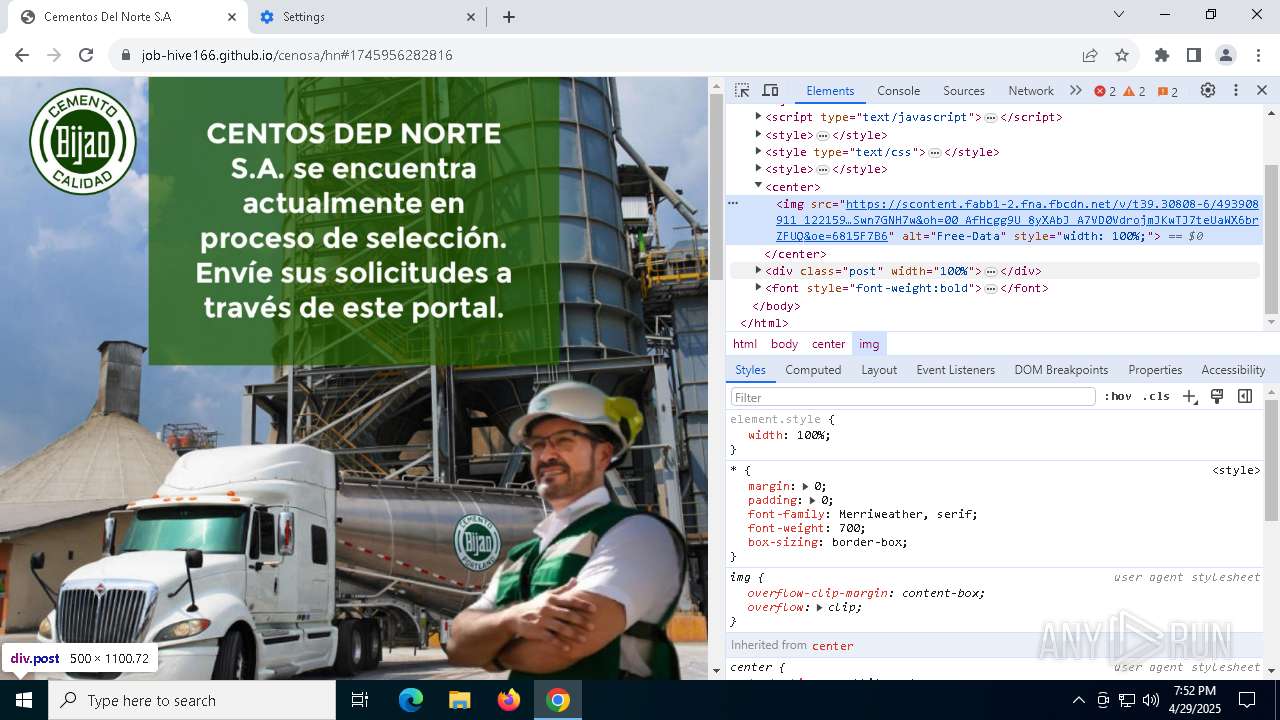Toggle the :hov element state button

tap(1118, 397)
